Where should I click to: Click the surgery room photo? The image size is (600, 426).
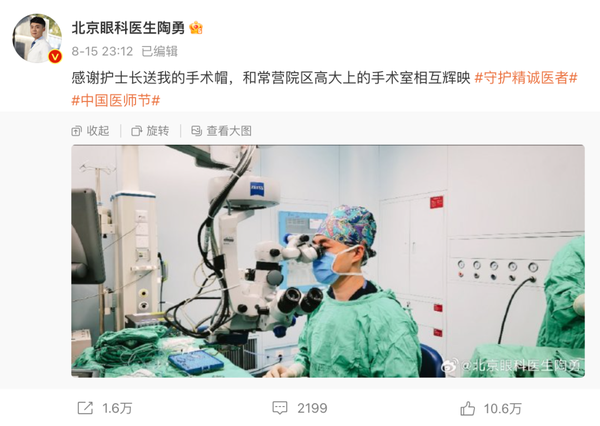pos(328,261)
